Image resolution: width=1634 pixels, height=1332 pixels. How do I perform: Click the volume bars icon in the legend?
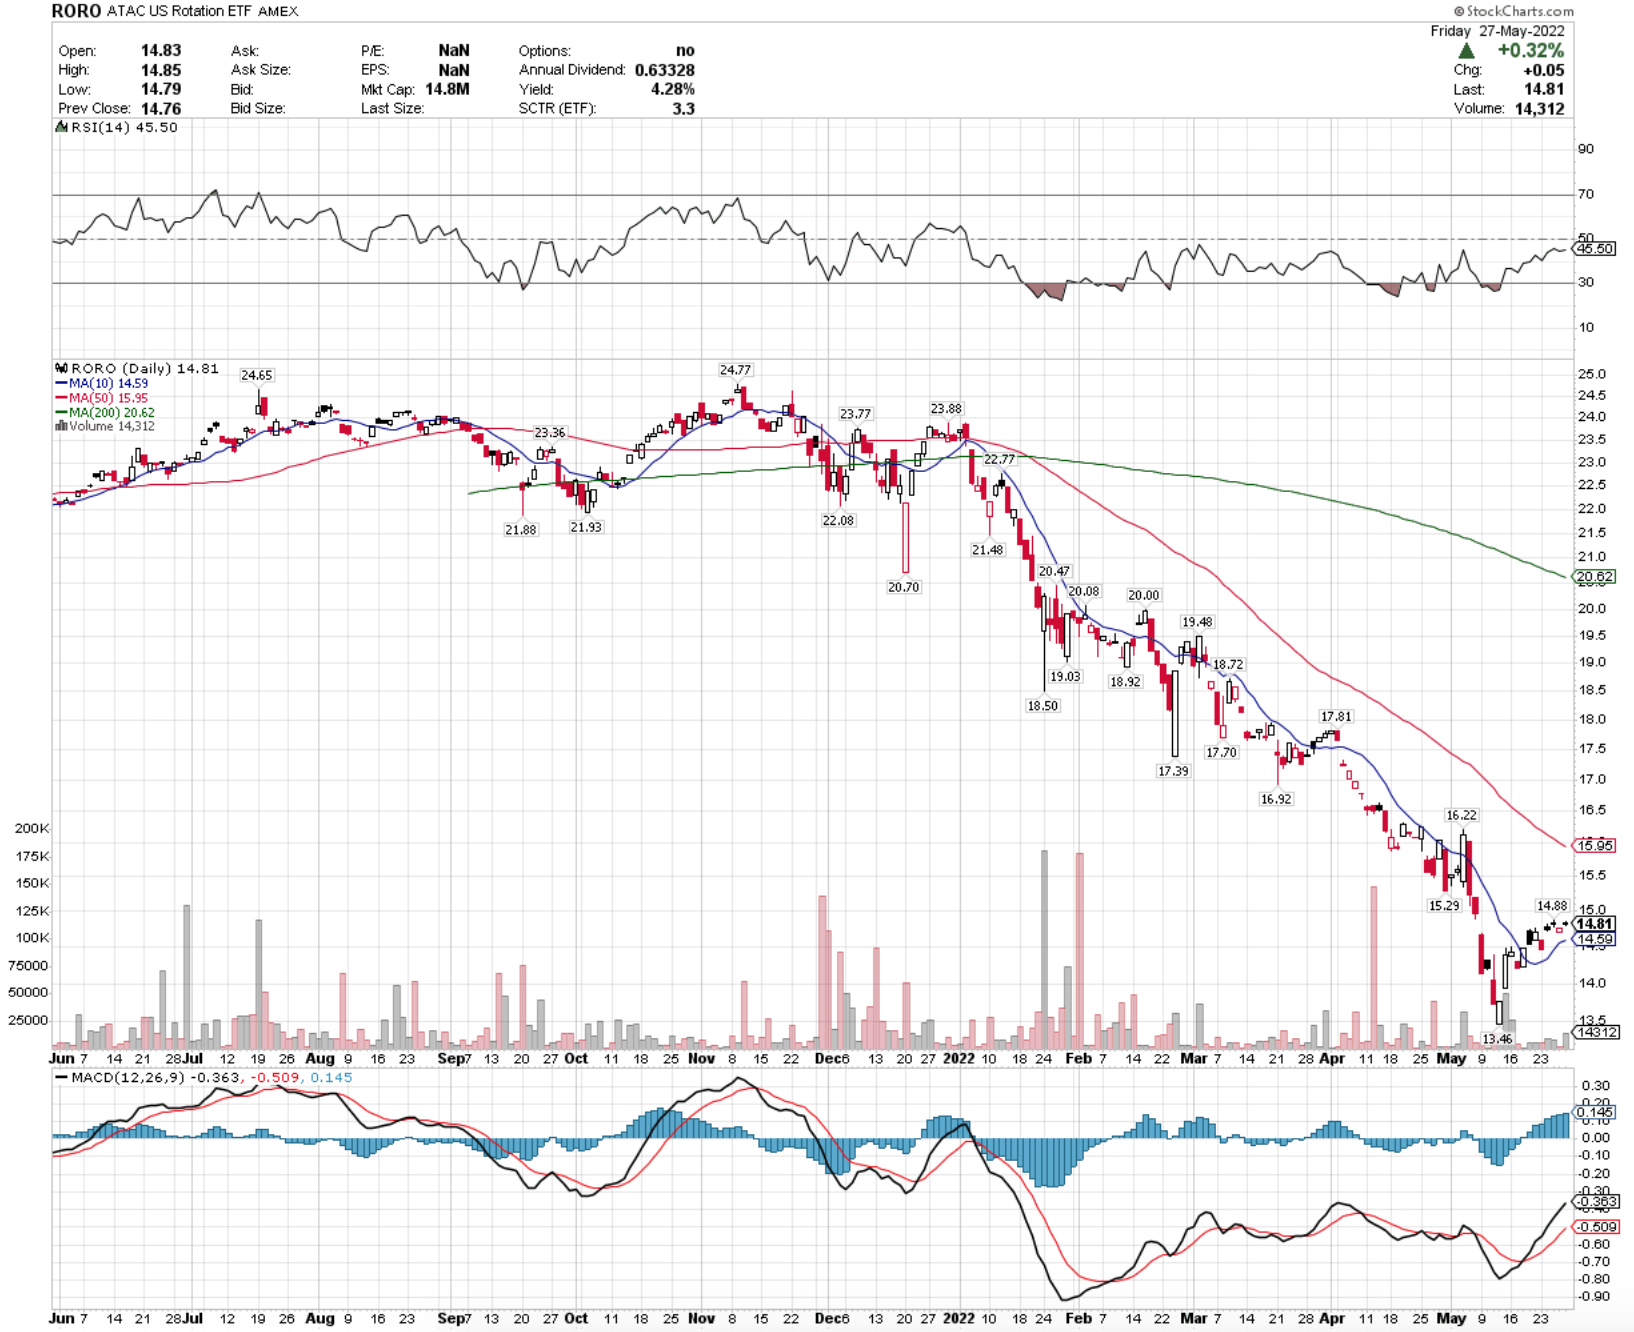(61, 426)
